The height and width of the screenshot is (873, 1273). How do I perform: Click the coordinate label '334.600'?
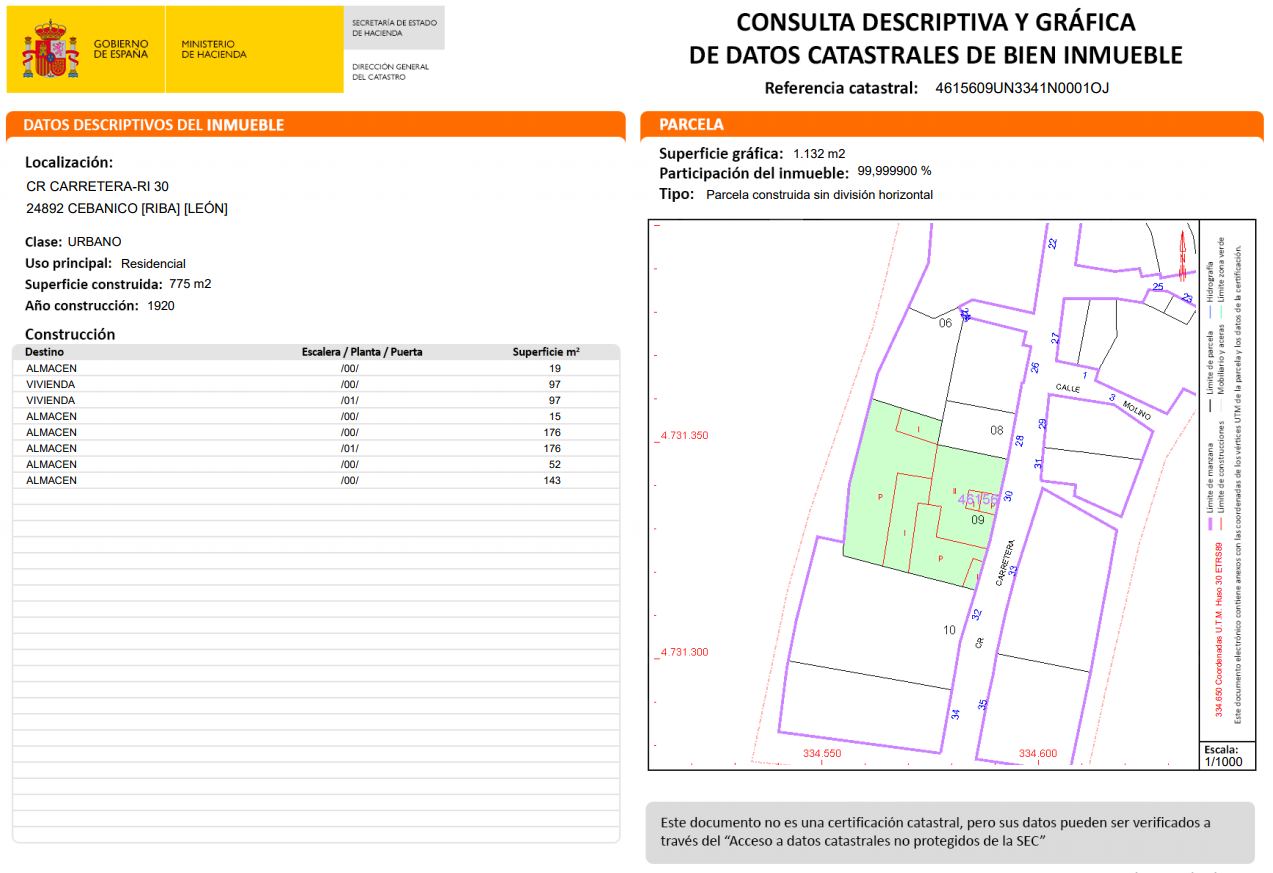tap(1038, 753)
